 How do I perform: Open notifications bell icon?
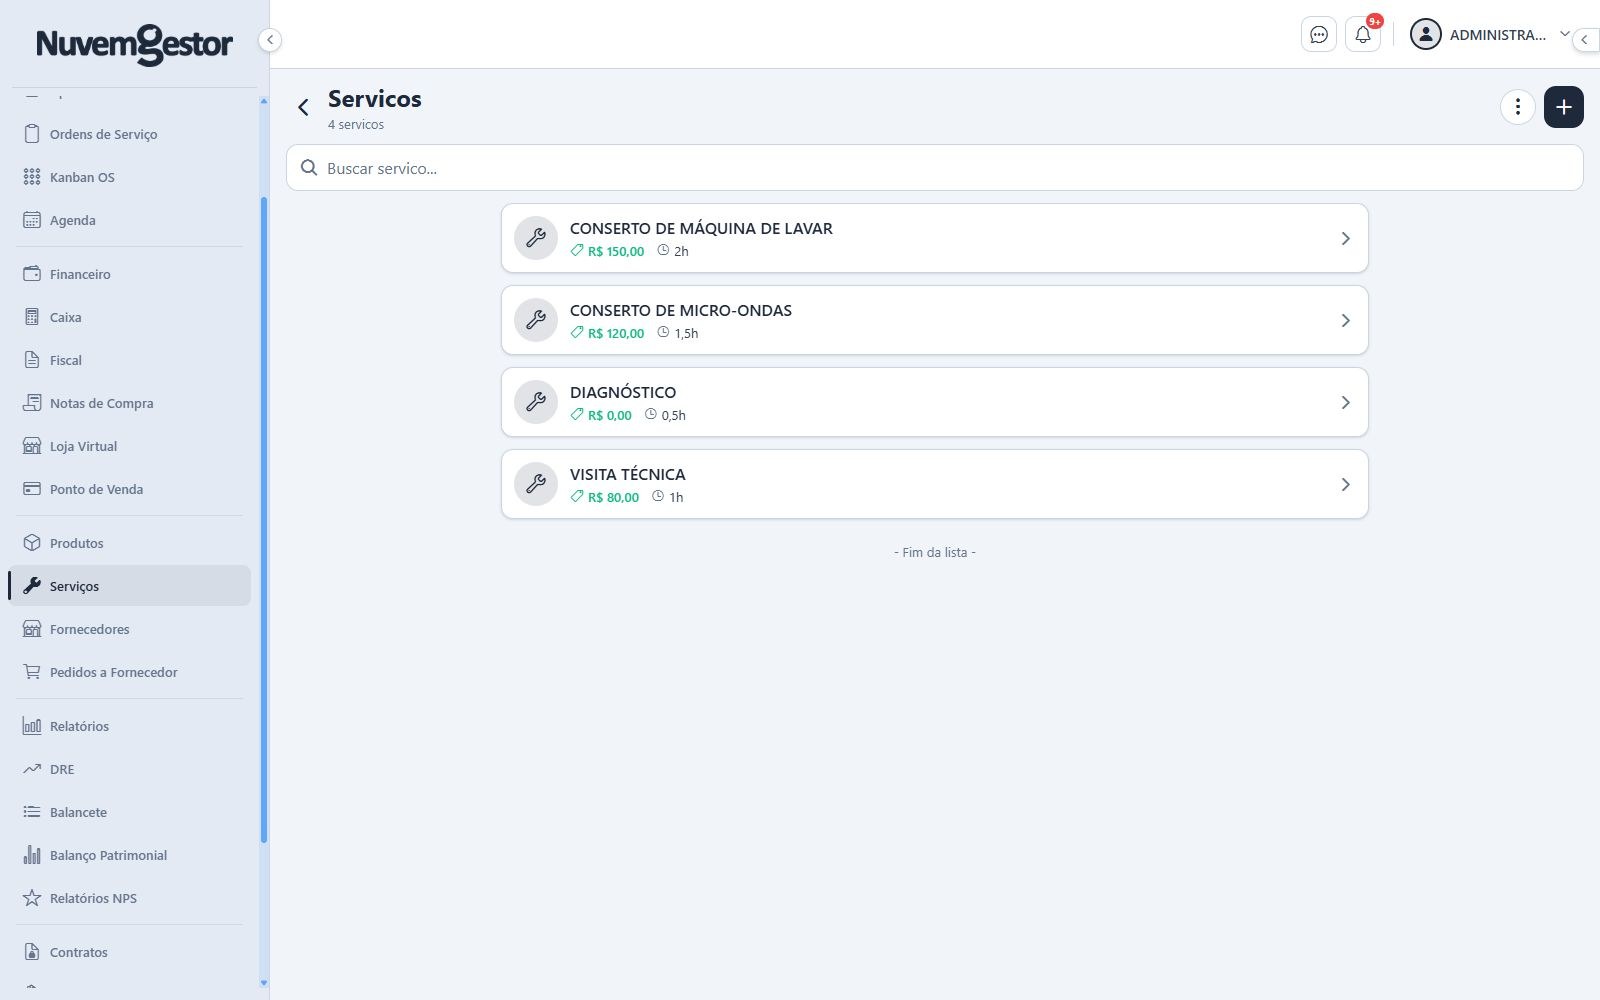[x=1363, y=35]
